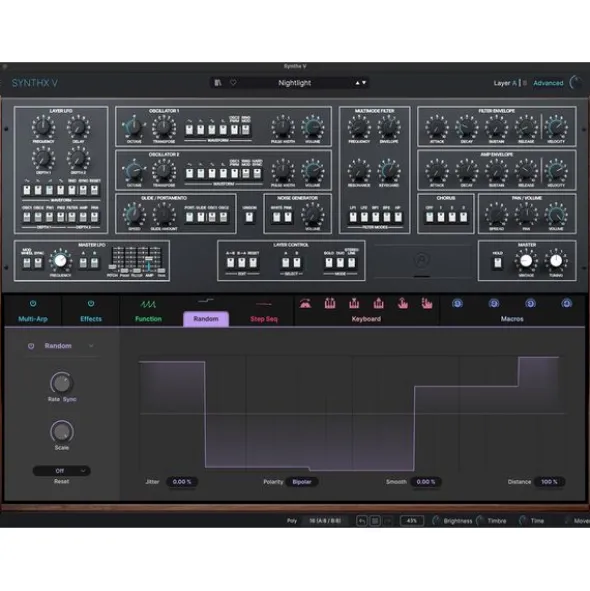The height and width of the screenshot is (591, 590).
Task: Open the Polarity Bipolar selector
Action: point(302,482)
